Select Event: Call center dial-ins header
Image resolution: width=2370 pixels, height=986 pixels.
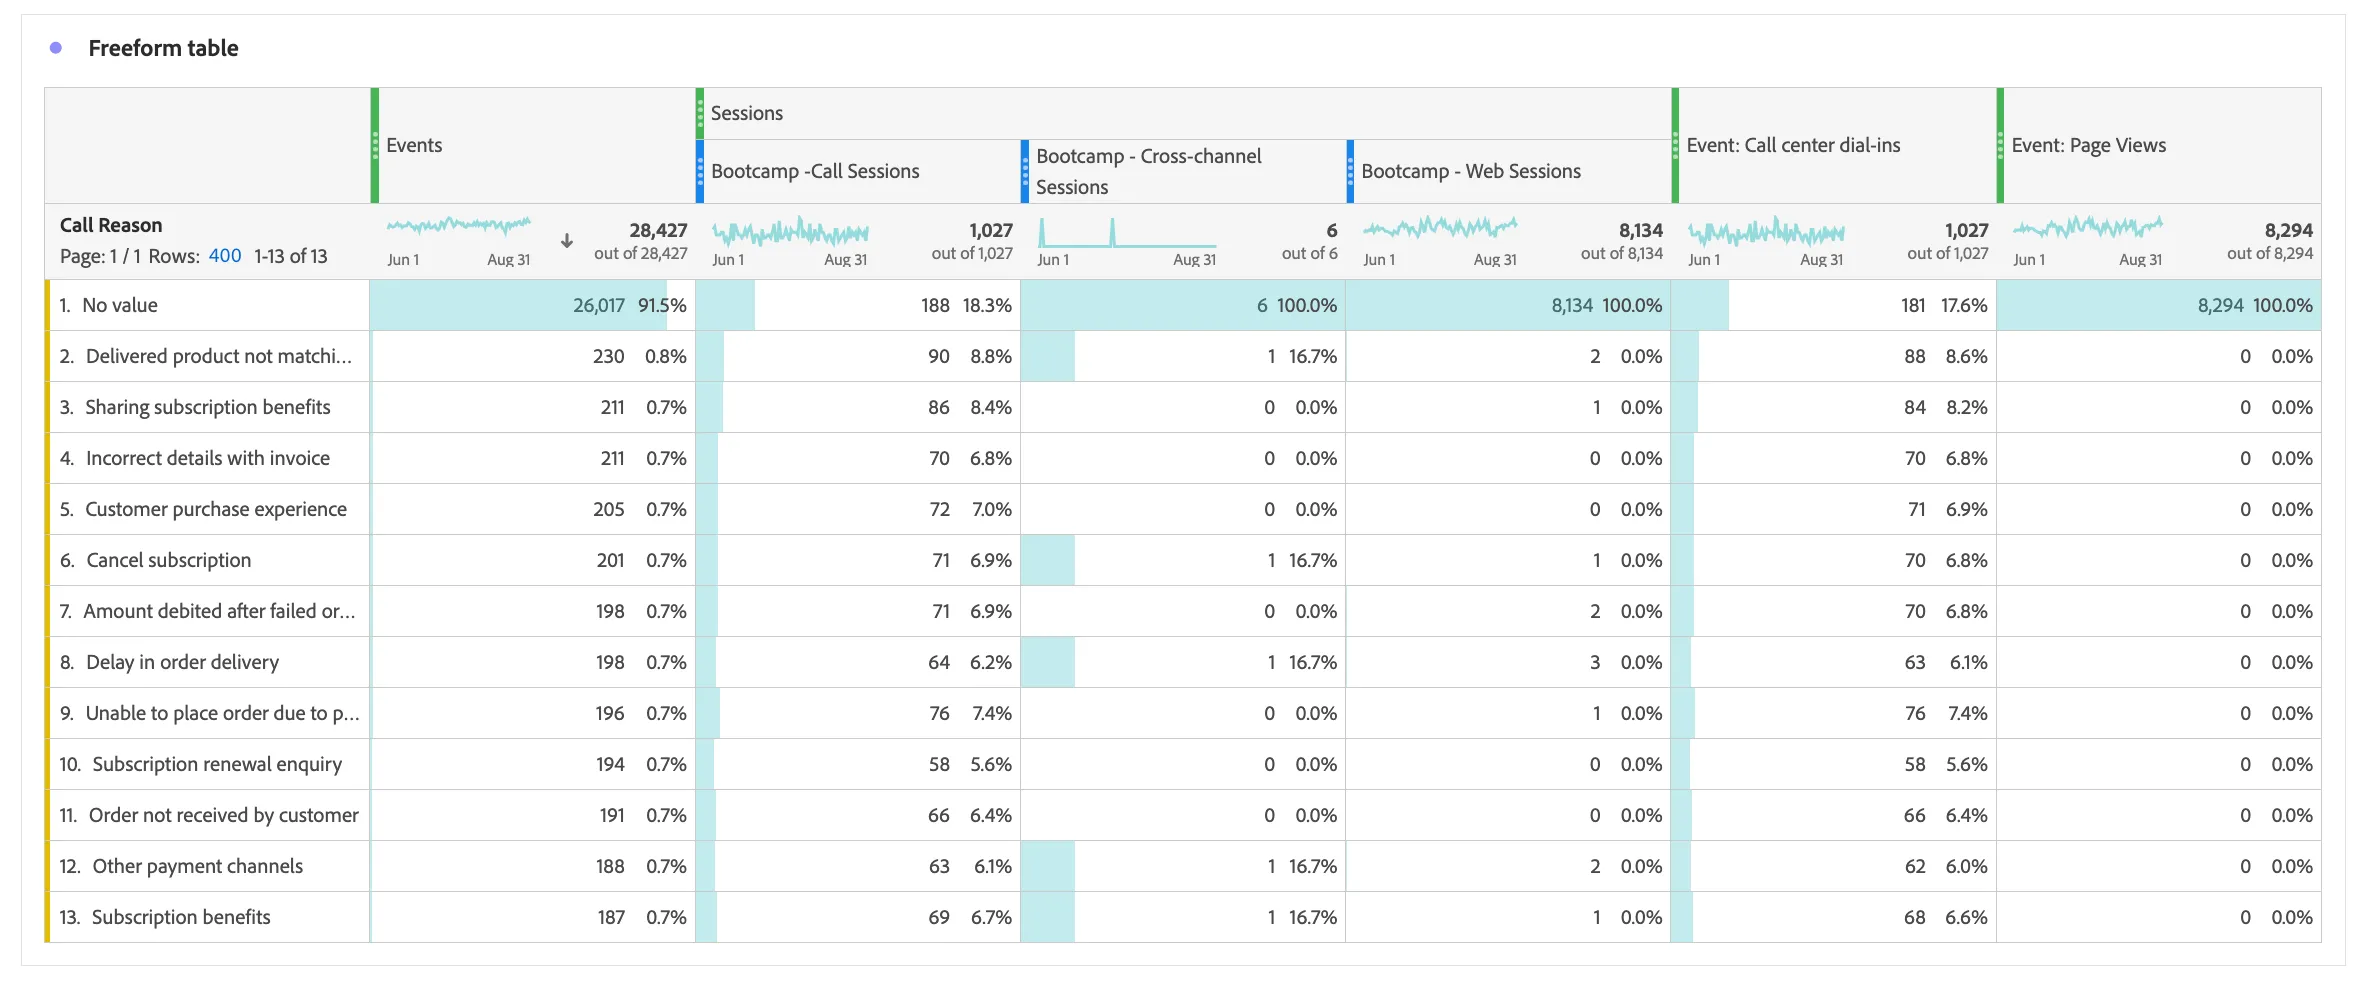[x=1836, y=145]
